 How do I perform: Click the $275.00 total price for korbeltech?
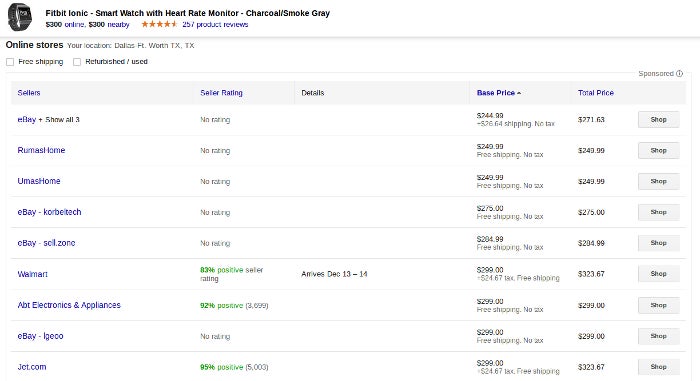coord(591,213)
